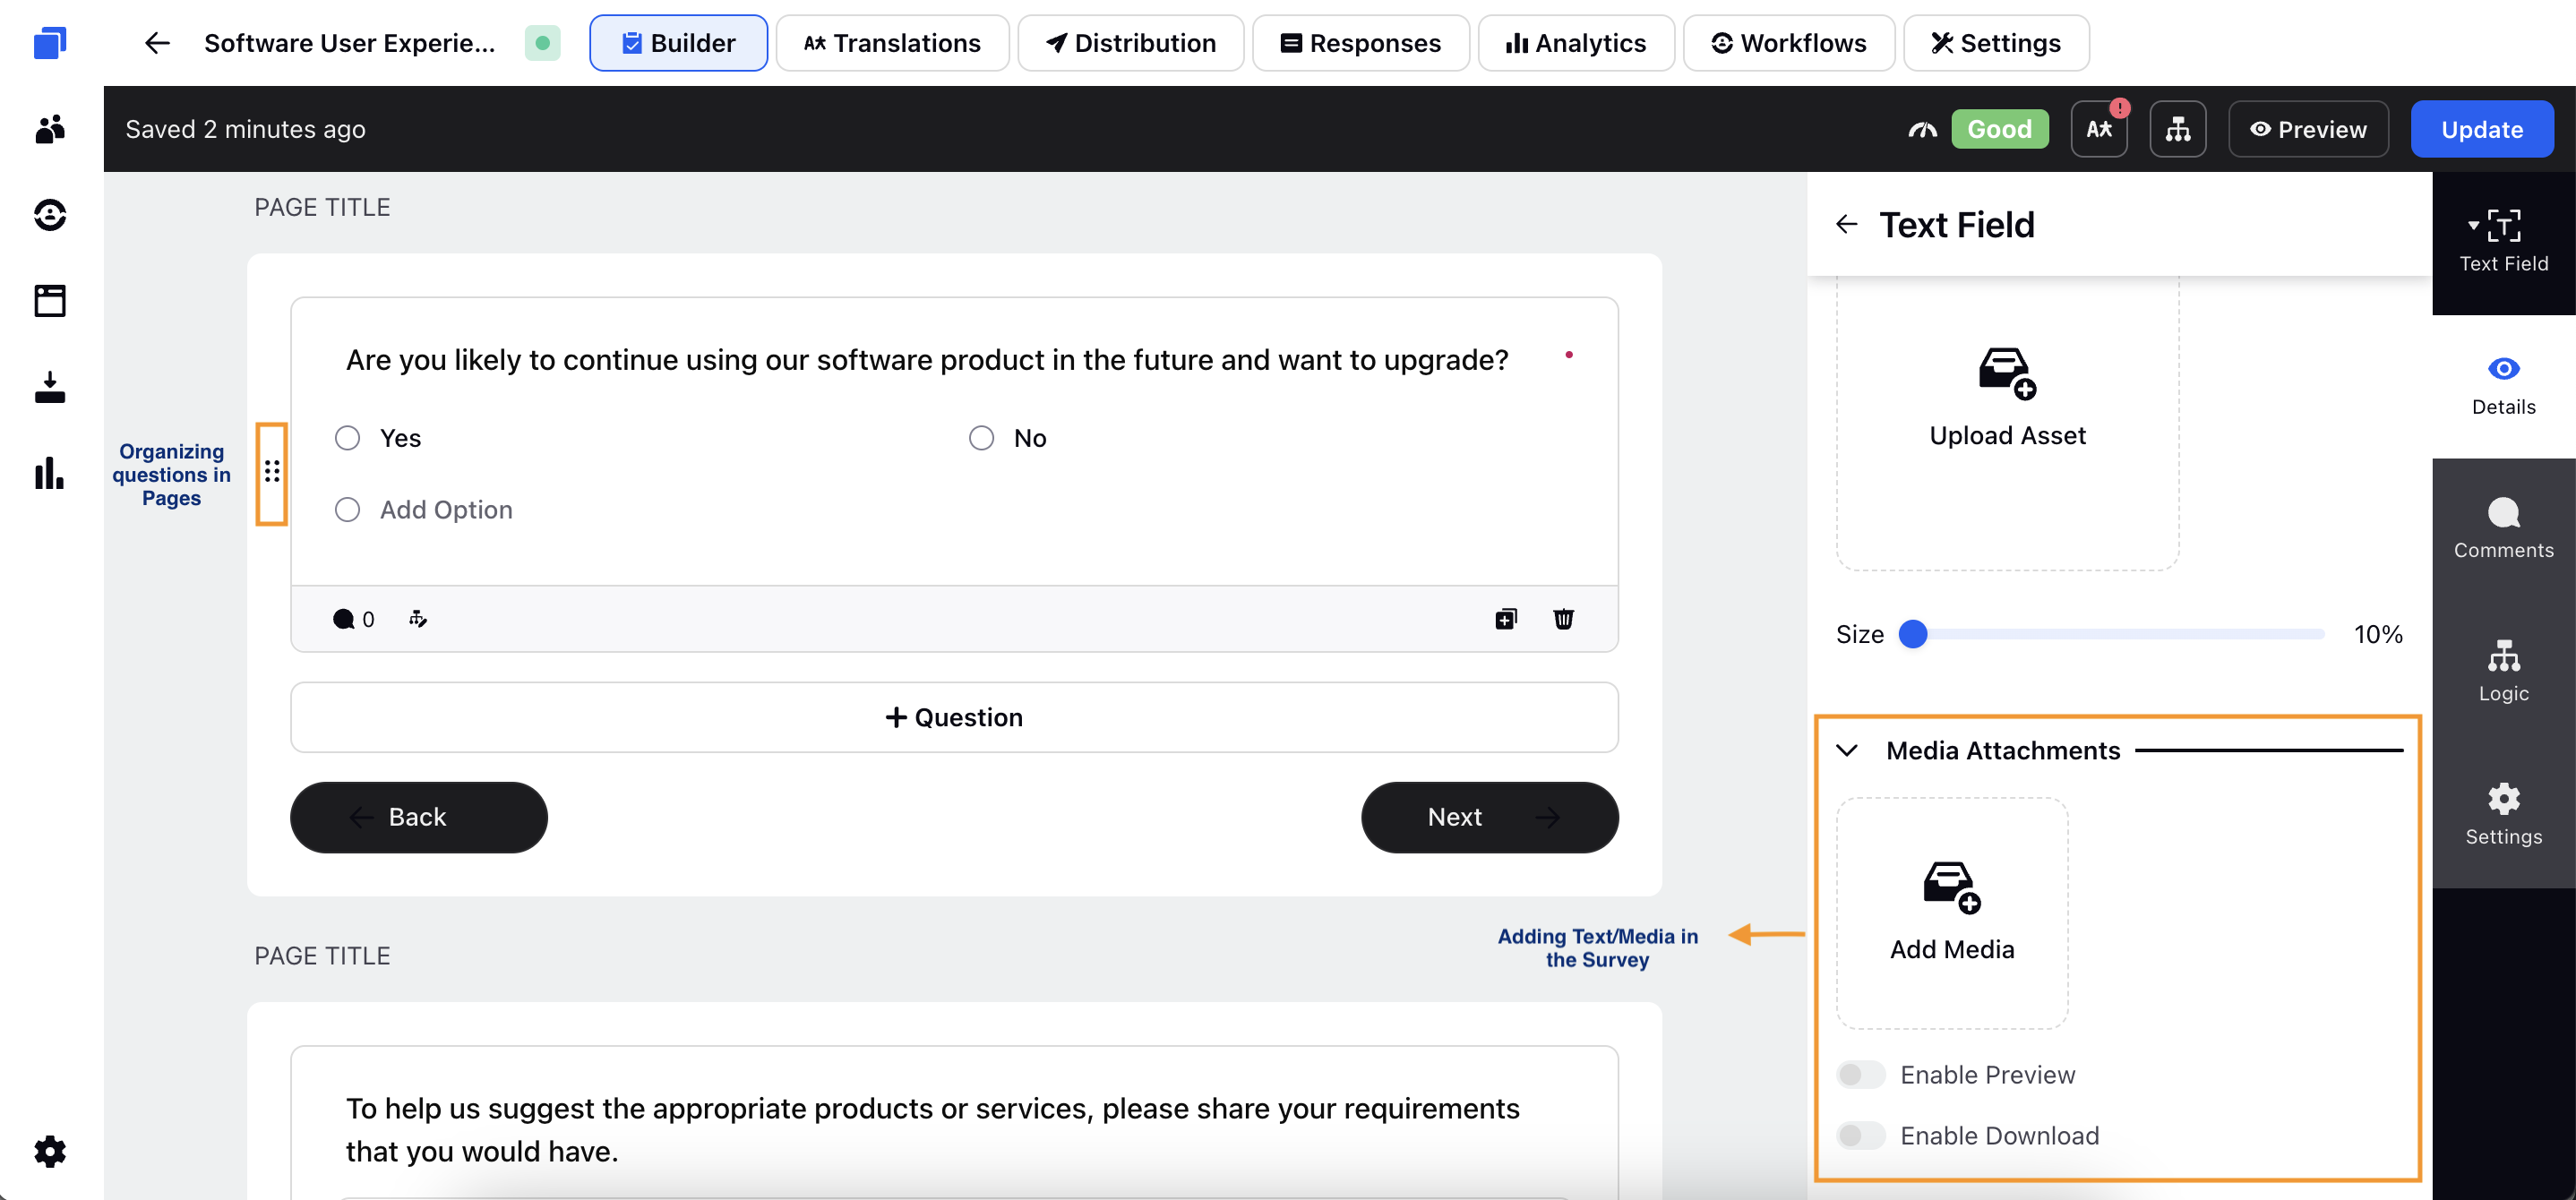Open the Comments panel in right rail
Viewport: 2576px width, 1200px height.
[x=2503, y=529]
